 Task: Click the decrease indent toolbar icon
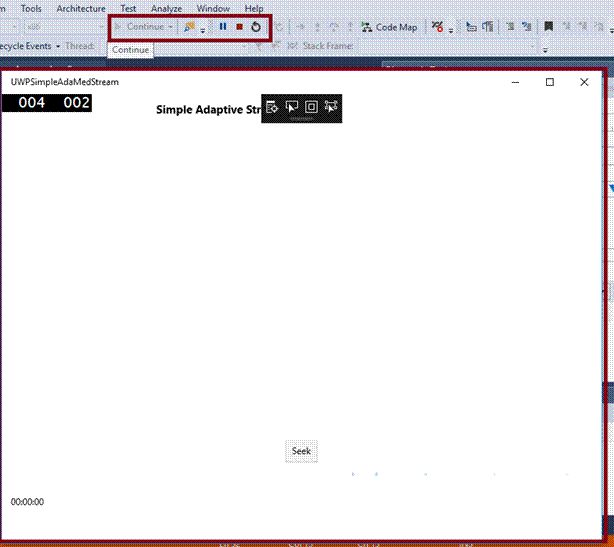[510, 27]
